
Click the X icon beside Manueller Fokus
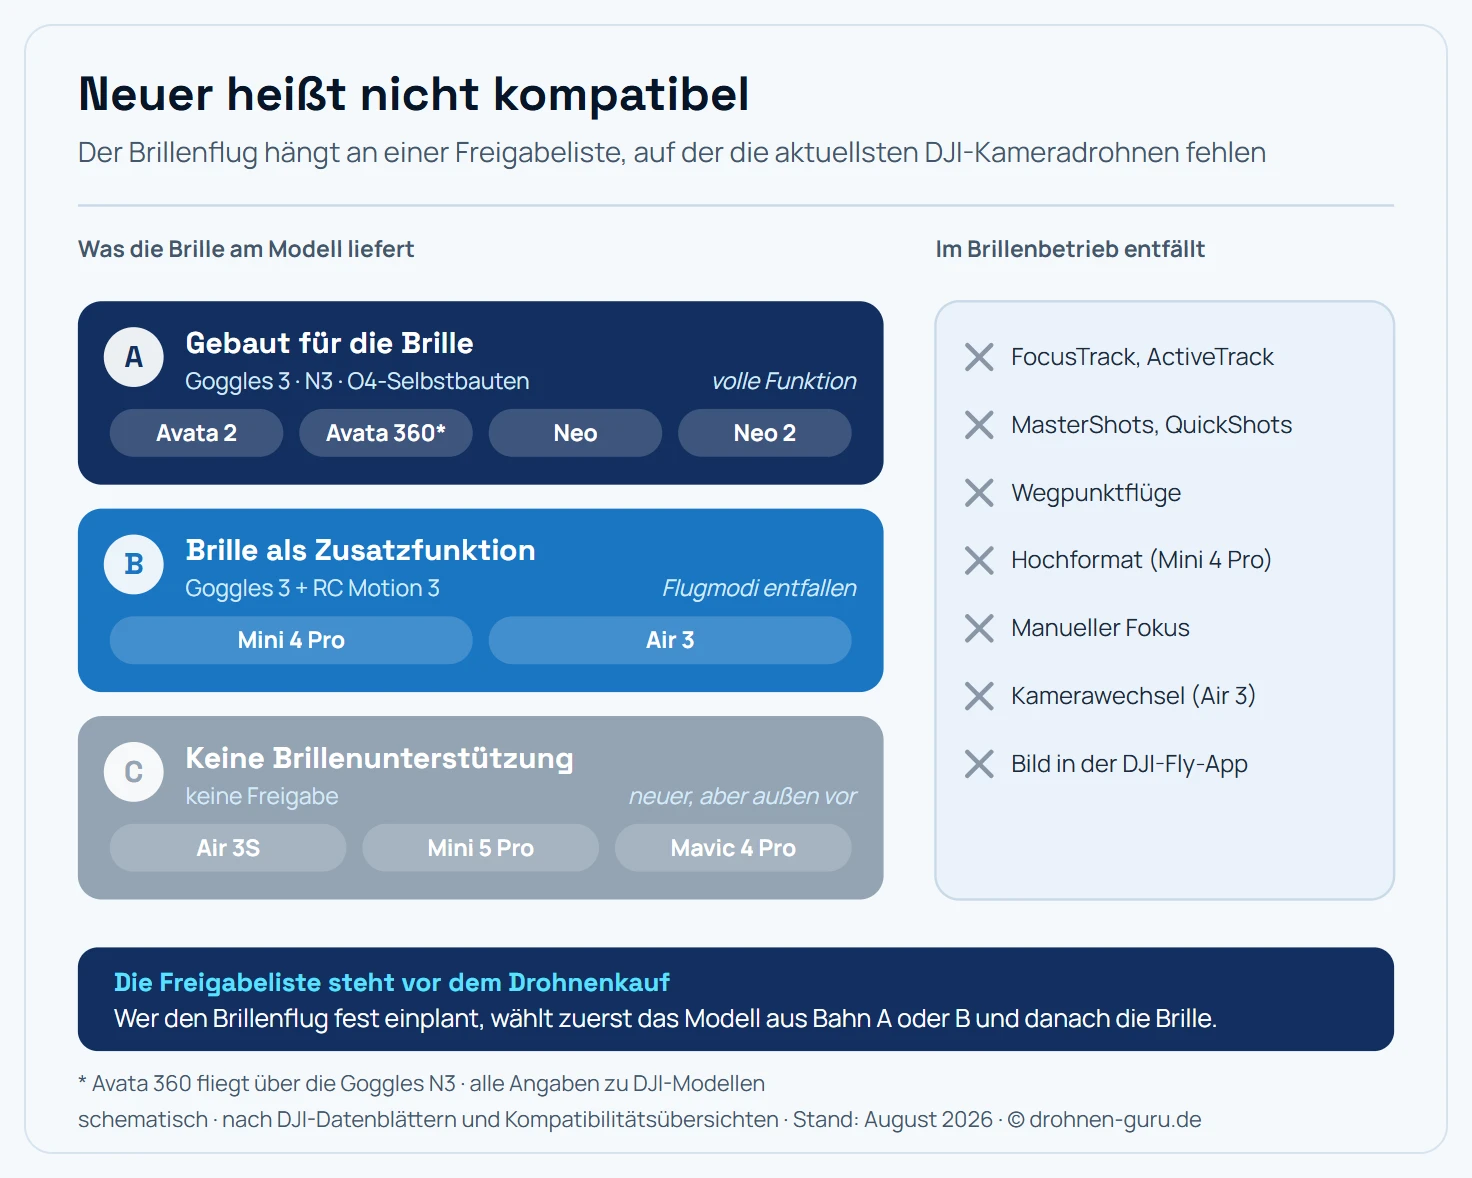point(979,628)
